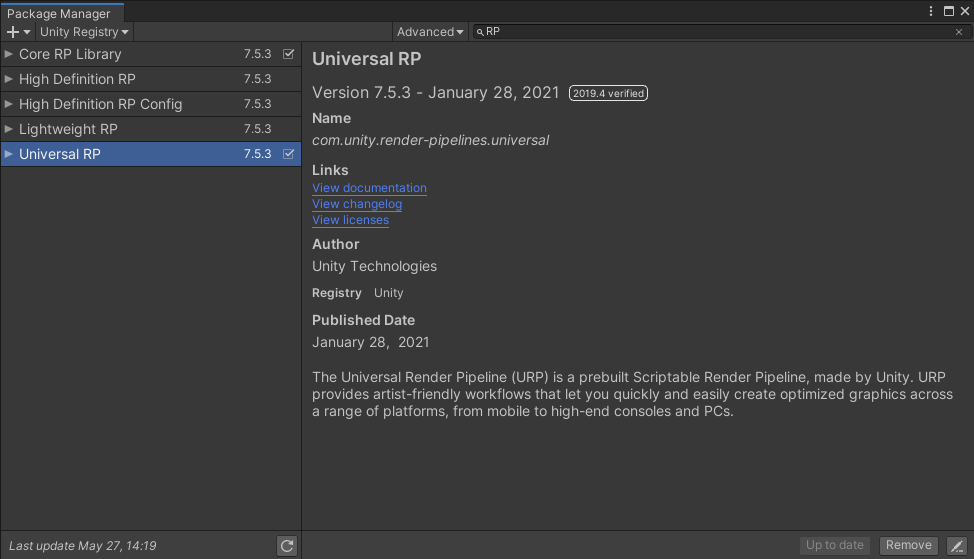Select Lightweight RP package
Image resolution: width=974 pixels, height=559 pixels.
pos(151,129)
